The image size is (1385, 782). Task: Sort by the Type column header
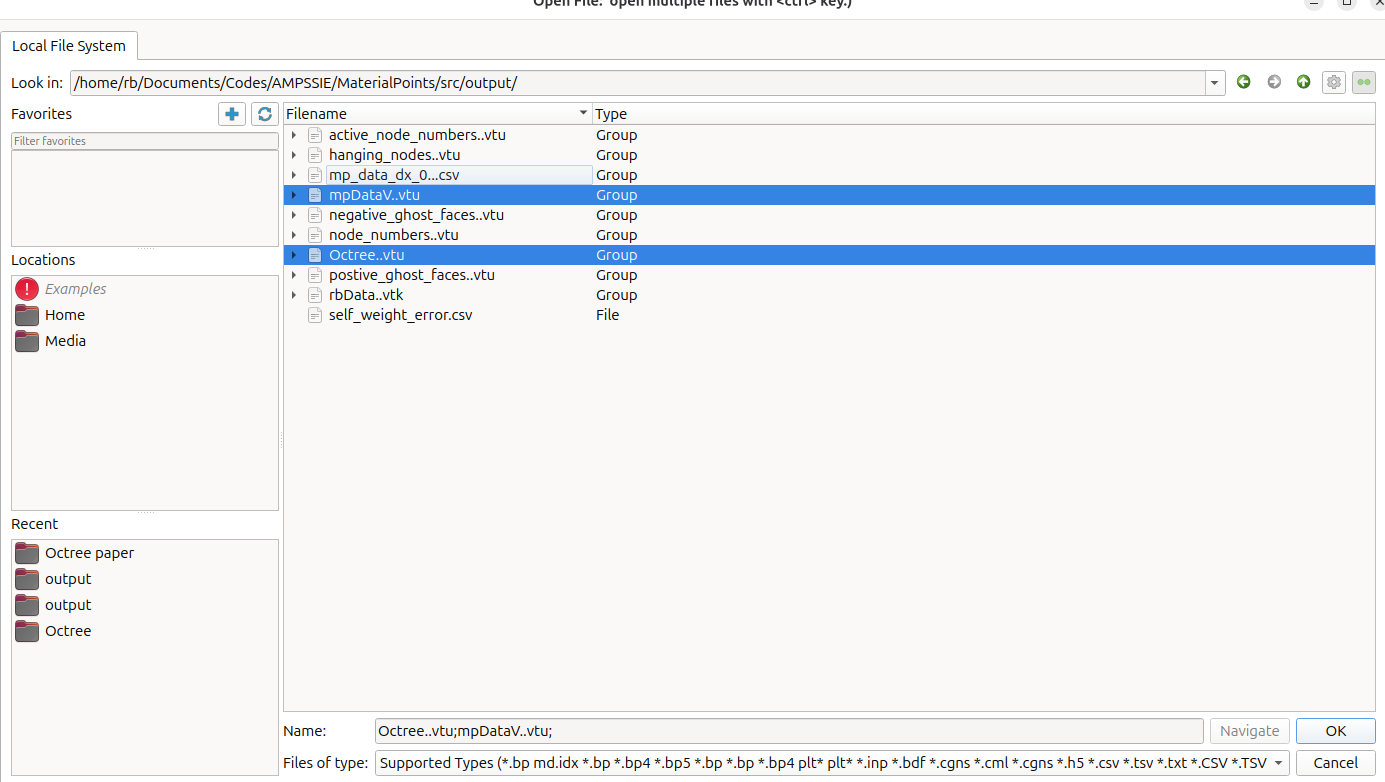pos(983,114)
